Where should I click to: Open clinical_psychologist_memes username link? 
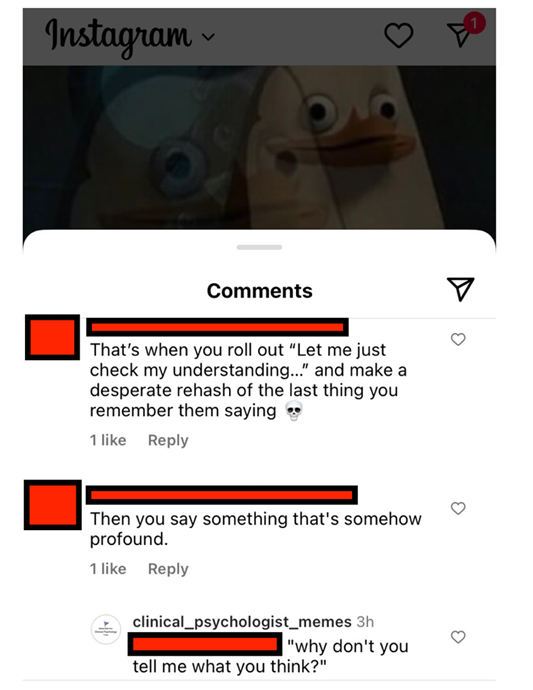(242, 621)
